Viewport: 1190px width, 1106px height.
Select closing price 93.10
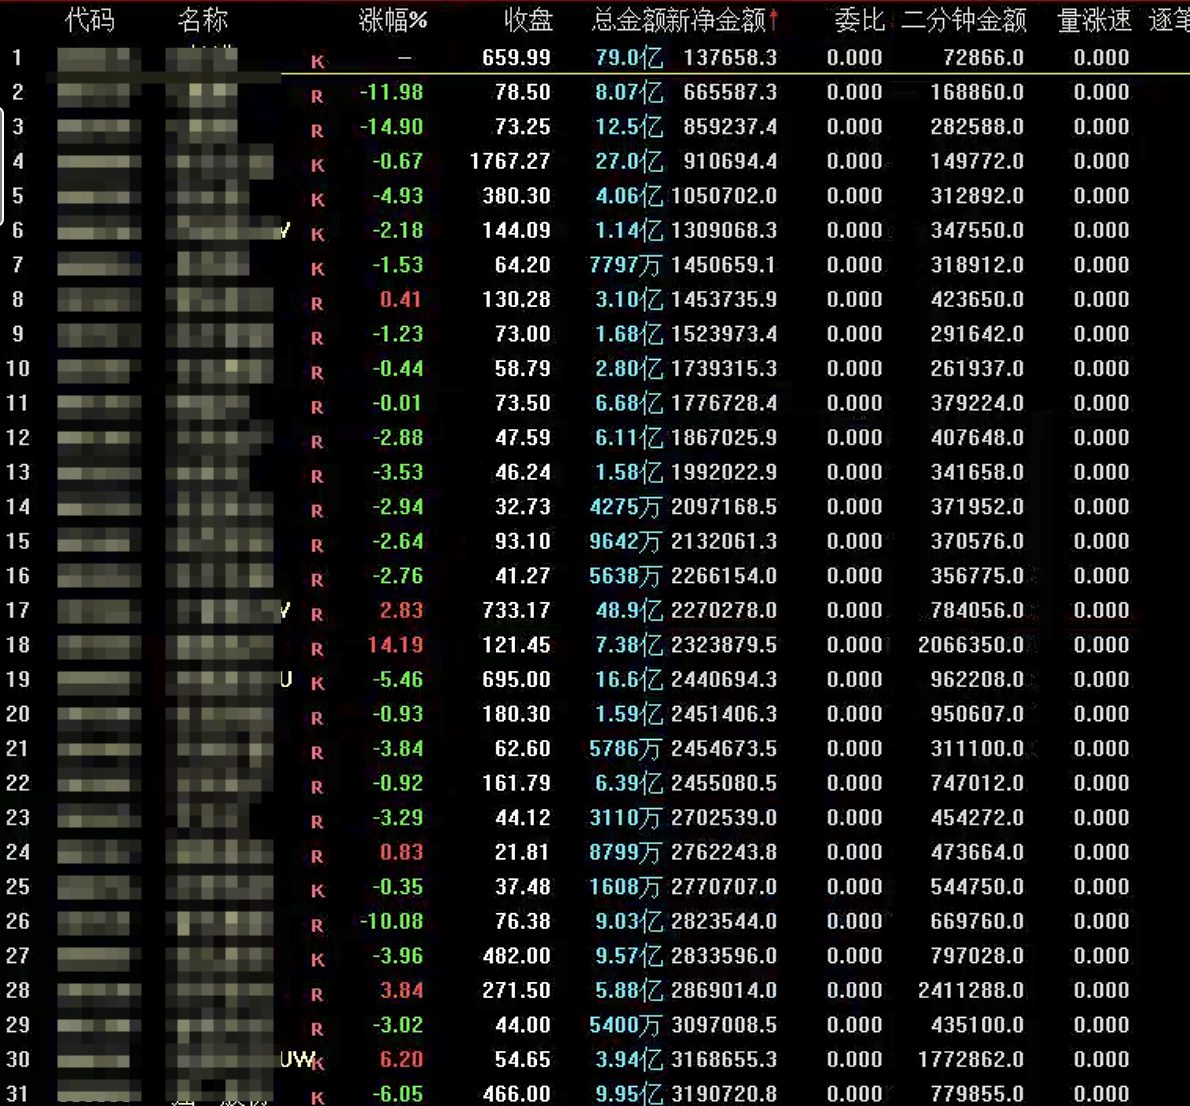coord(523,541)
